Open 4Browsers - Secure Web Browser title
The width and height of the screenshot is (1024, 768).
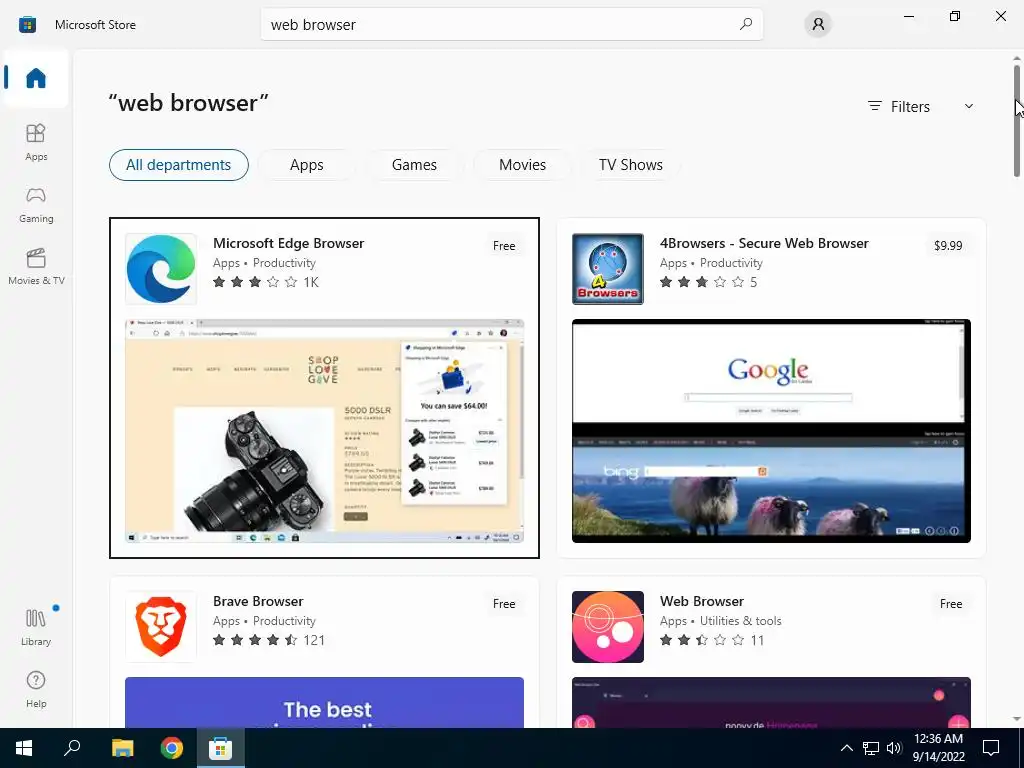(x=764, y=243)
